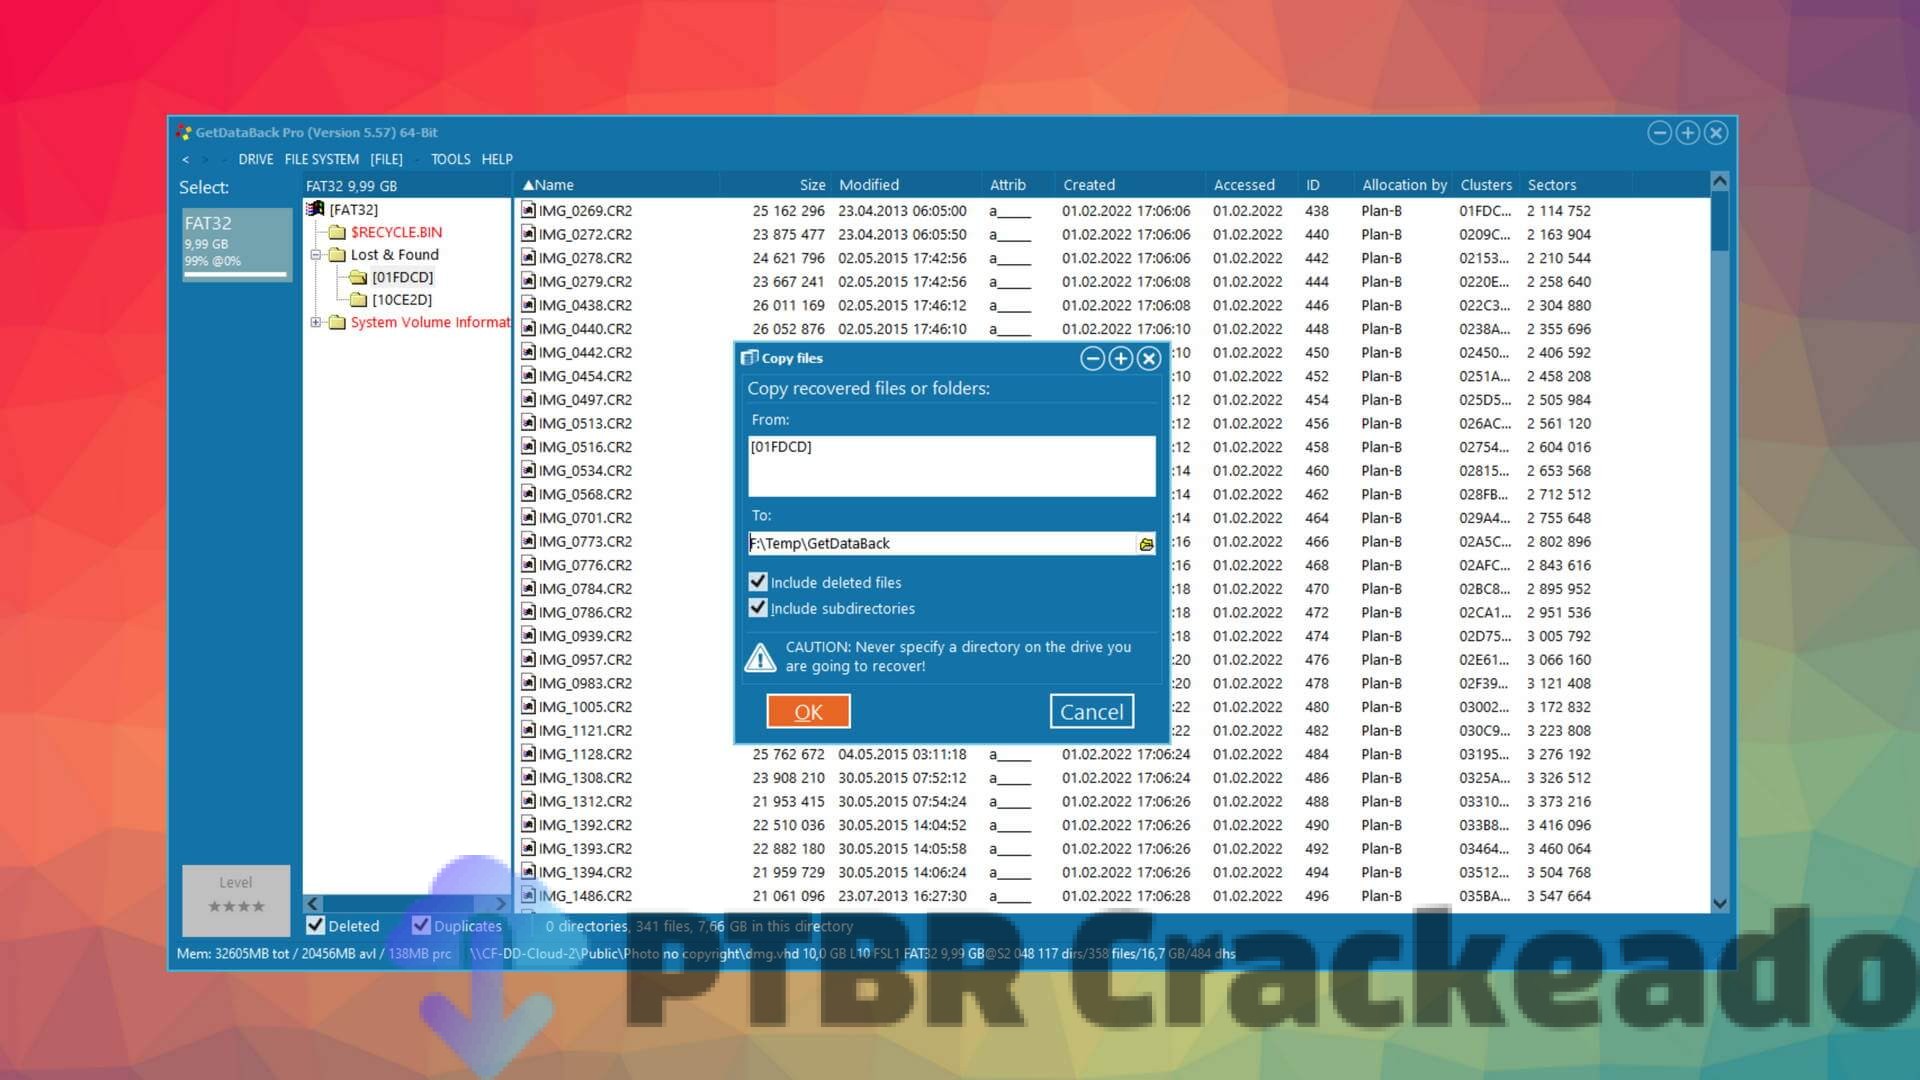Click the To destination path field
Image resolution: width=1920 pixels, height=1080 pixels.
[x=942, y=543]
